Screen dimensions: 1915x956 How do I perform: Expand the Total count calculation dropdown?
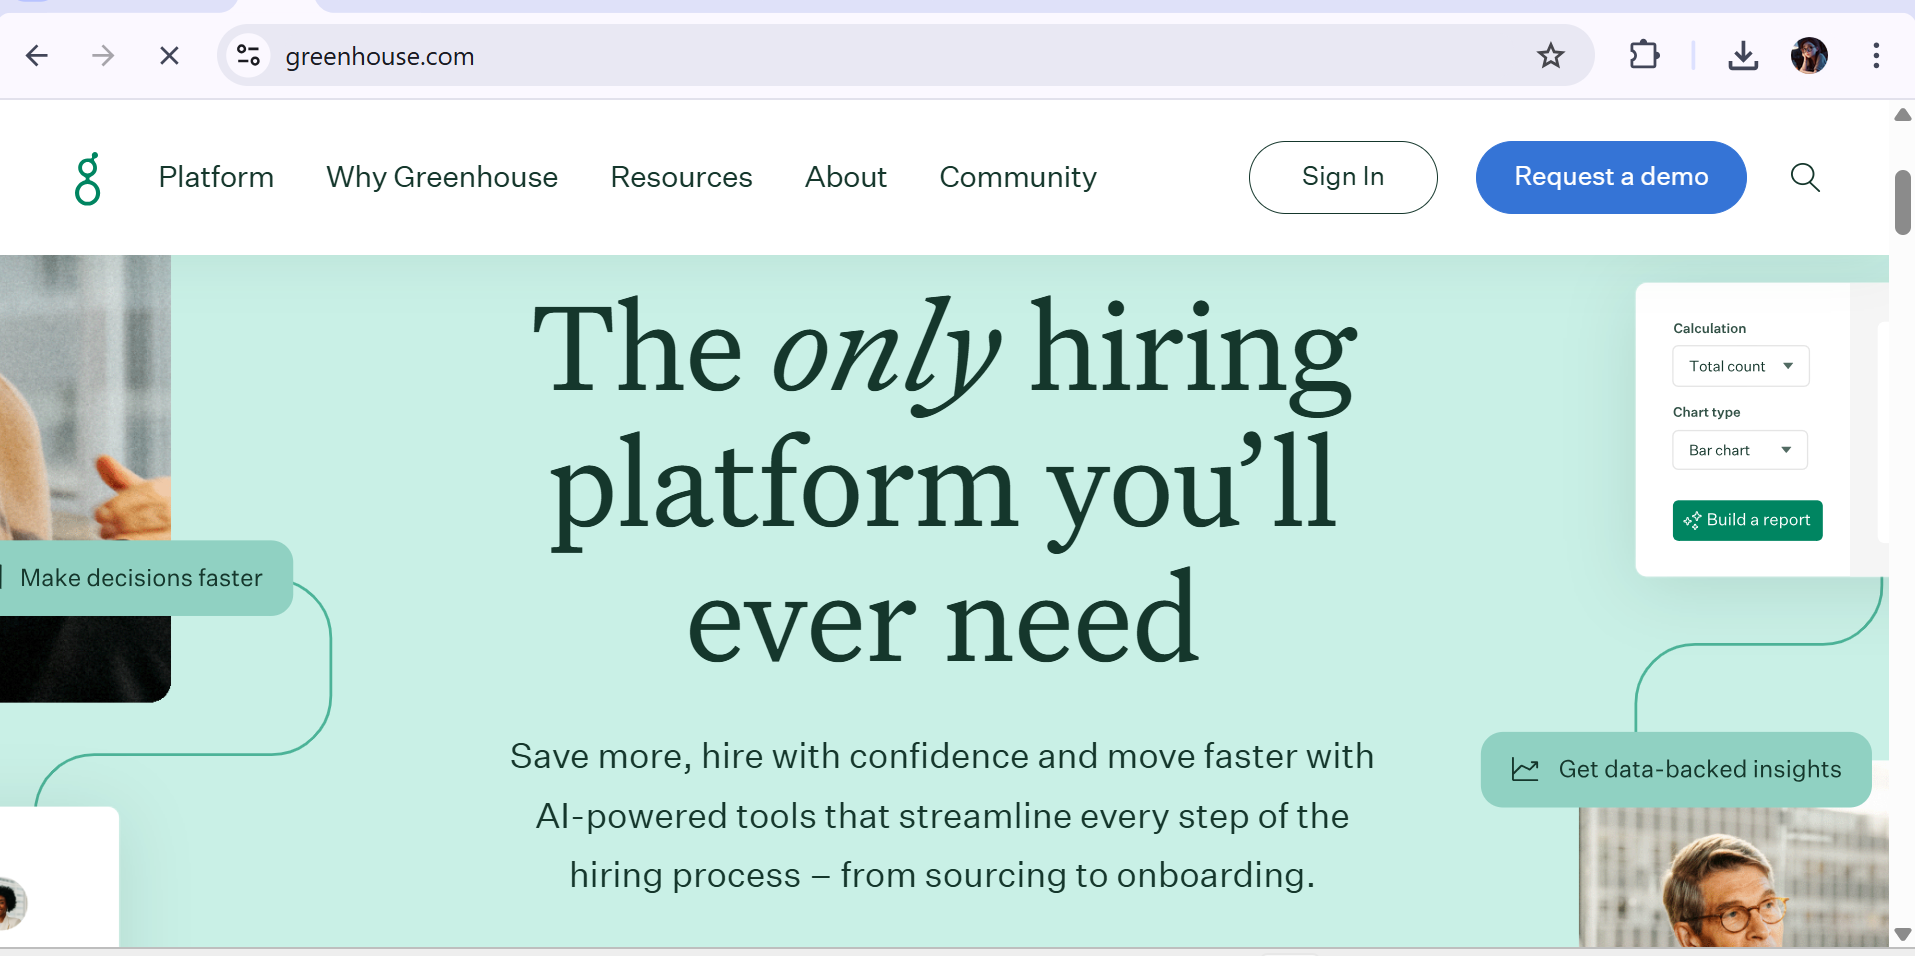pyautogui.click(x=1740, y=366)
